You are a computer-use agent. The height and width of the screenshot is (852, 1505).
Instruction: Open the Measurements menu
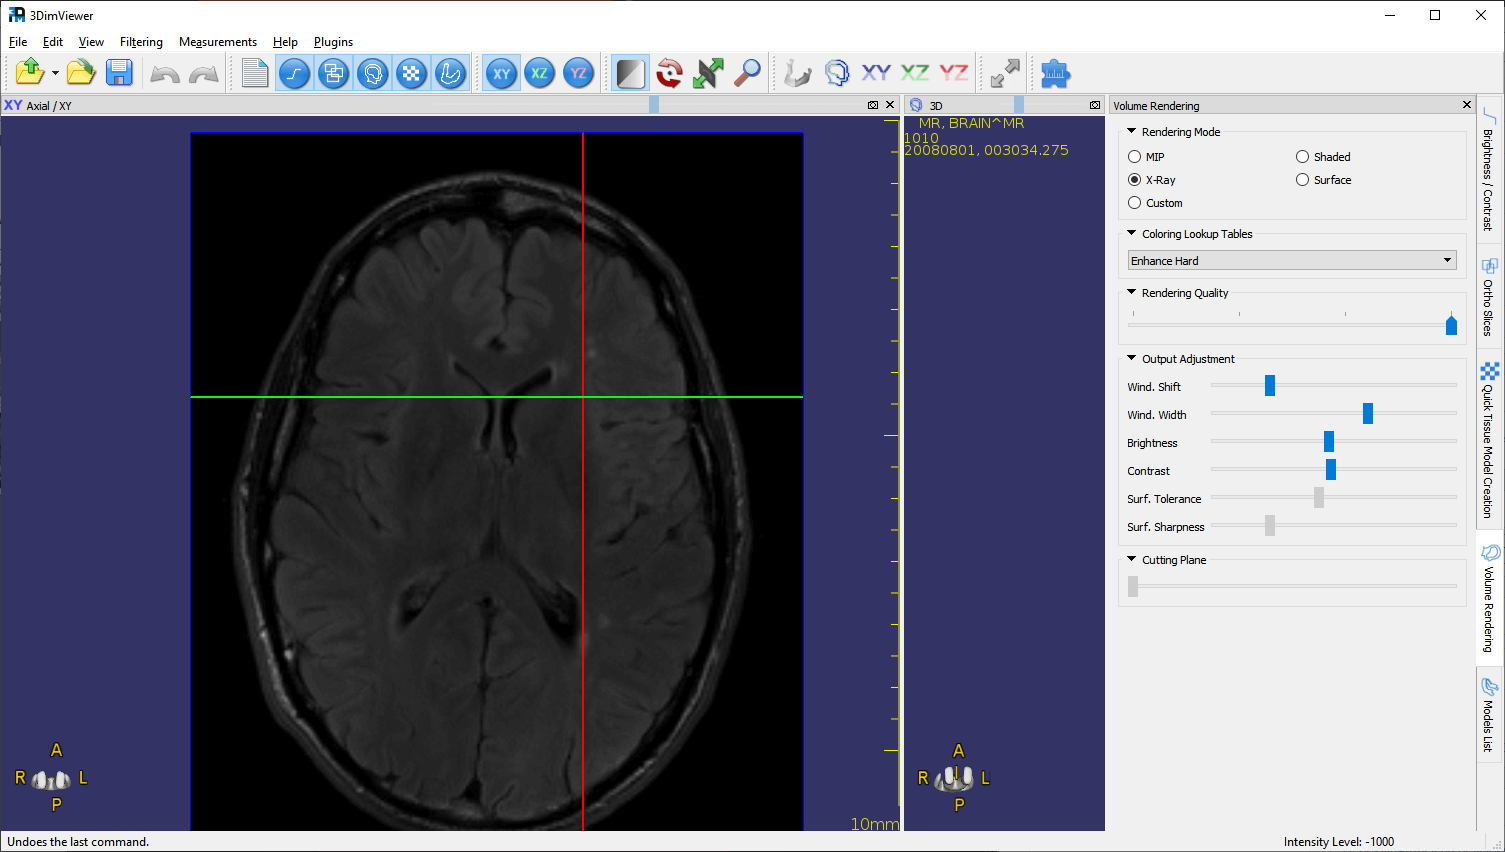[x=217, y=42]
